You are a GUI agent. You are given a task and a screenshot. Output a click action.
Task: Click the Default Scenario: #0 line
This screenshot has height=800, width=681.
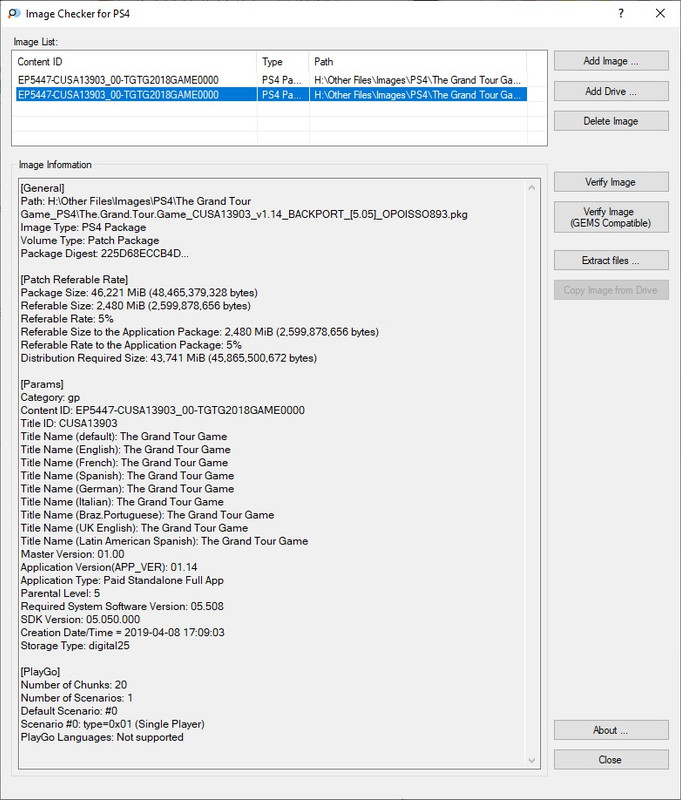pos(69,711)
